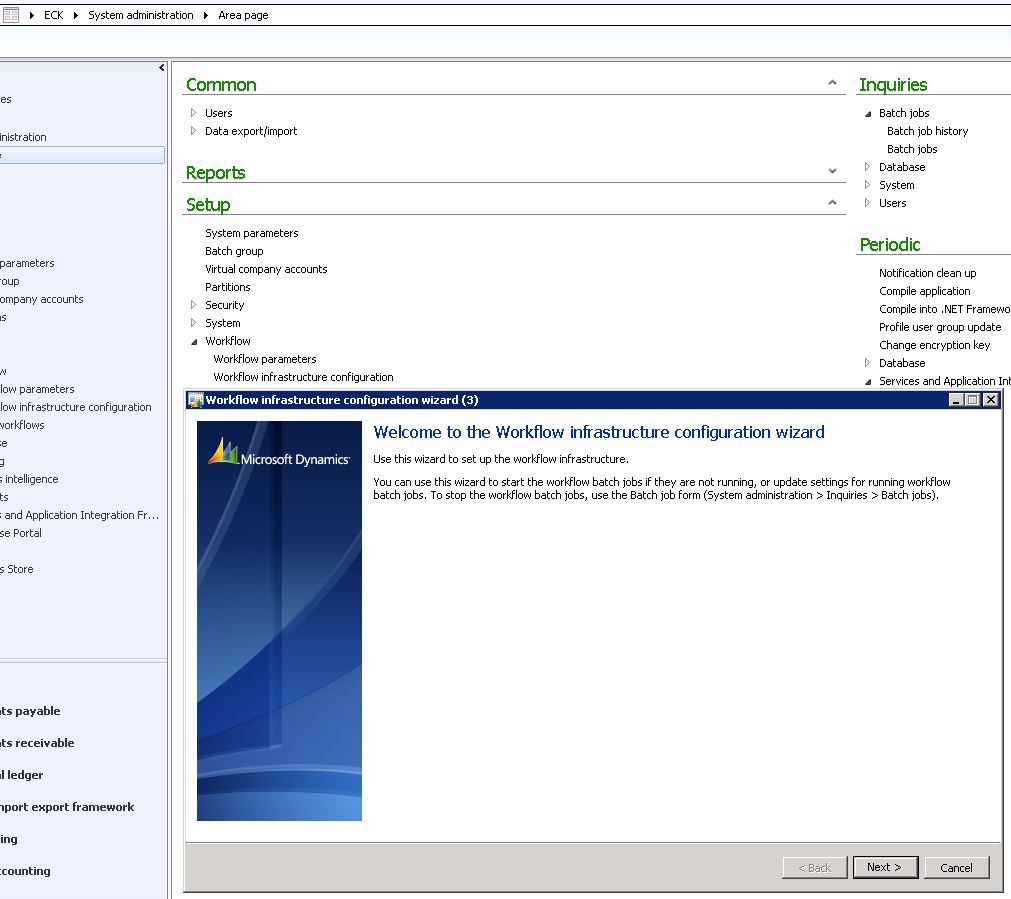1011x899 pixels.
Task: Cancel the Workflow infrastructure configuration wizard
Action: [956, 867]
